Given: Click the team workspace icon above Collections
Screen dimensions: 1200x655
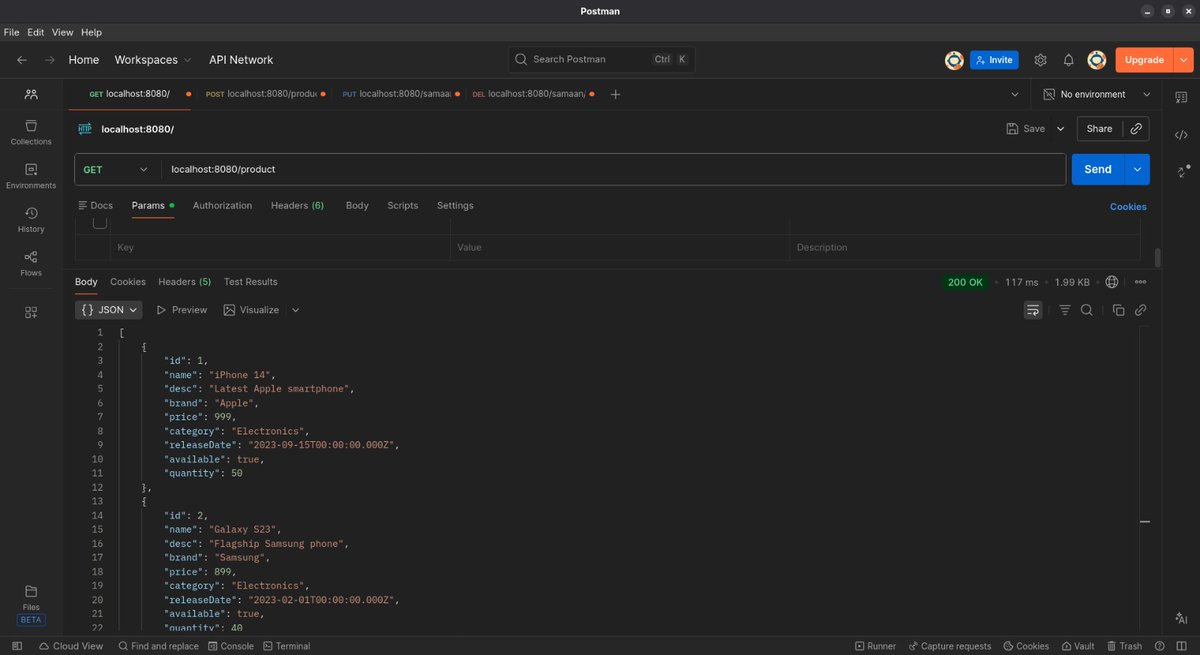Looking at the screenshot, I should 31,94.
